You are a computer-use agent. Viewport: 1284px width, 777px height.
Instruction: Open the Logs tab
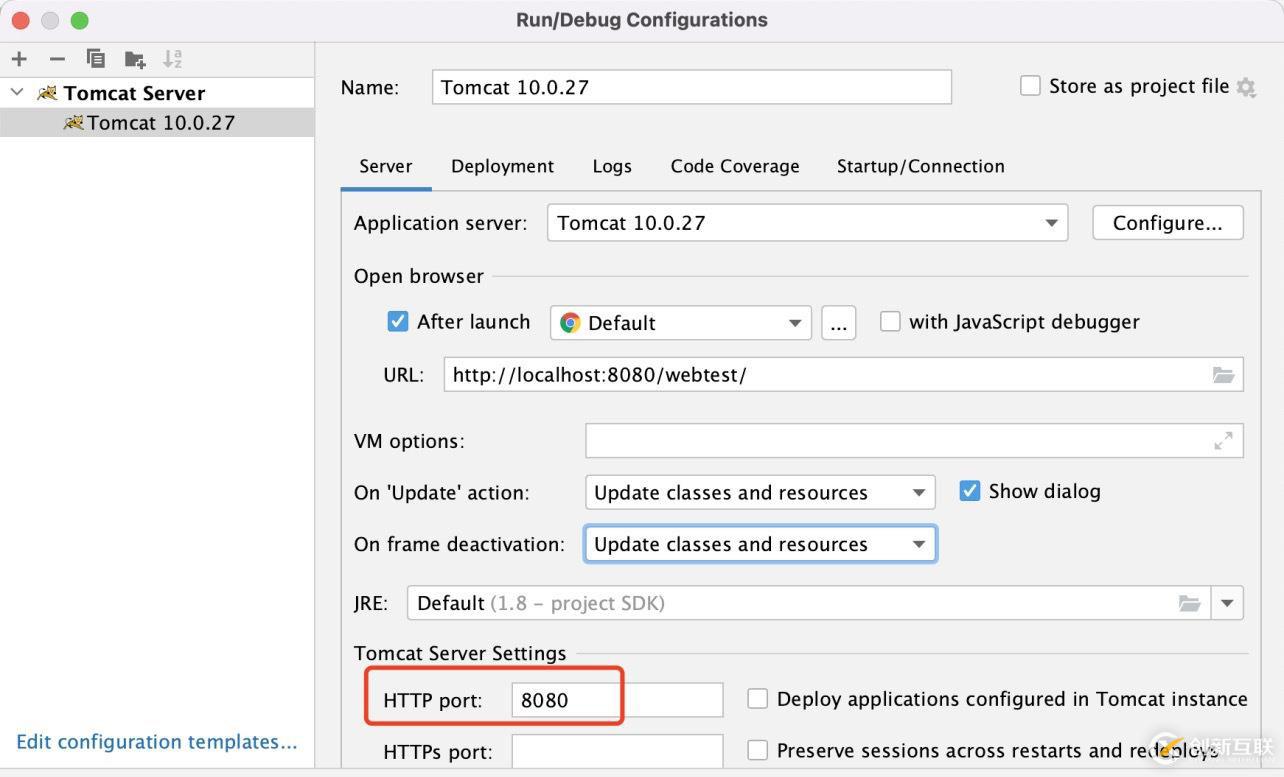point(612,166)
